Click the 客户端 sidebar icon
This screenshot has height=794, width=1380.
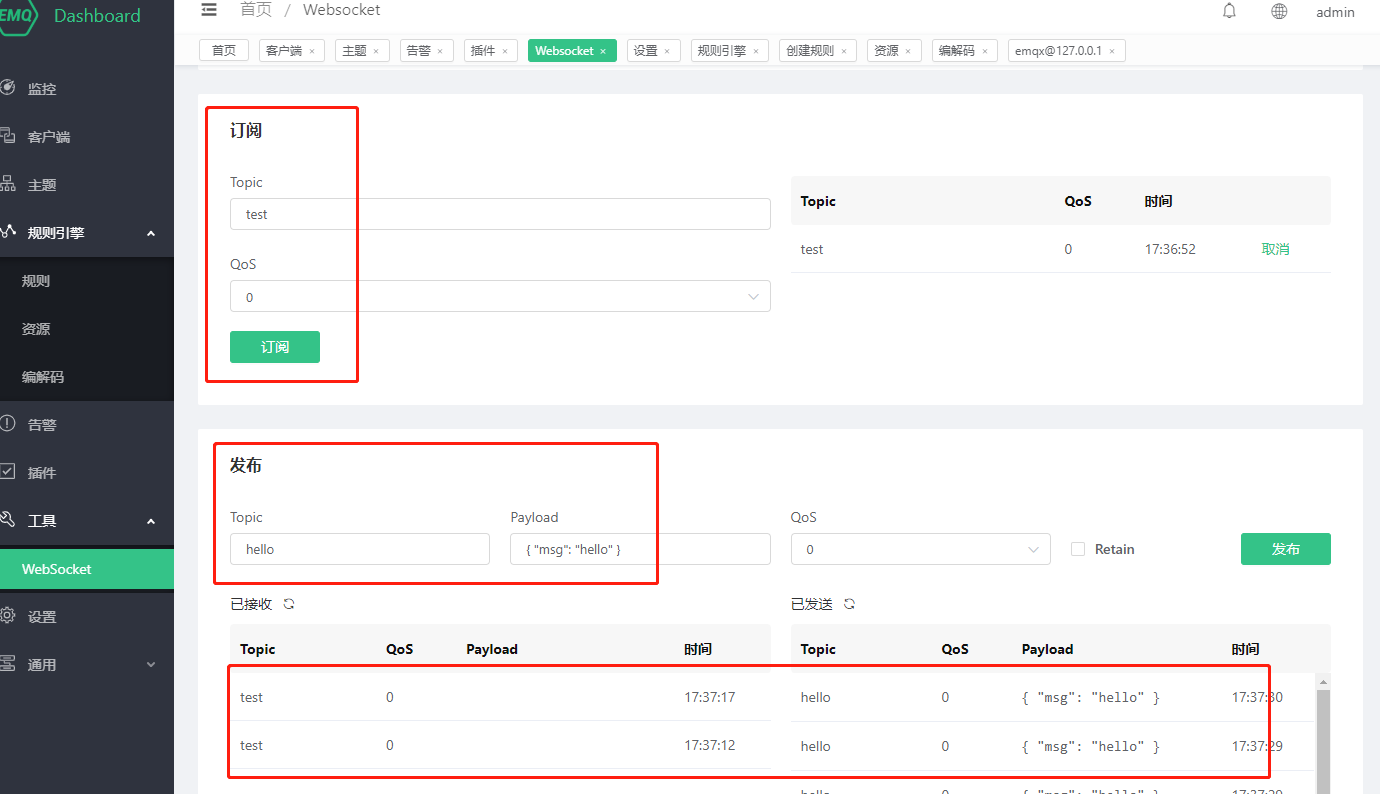[7, 136]
